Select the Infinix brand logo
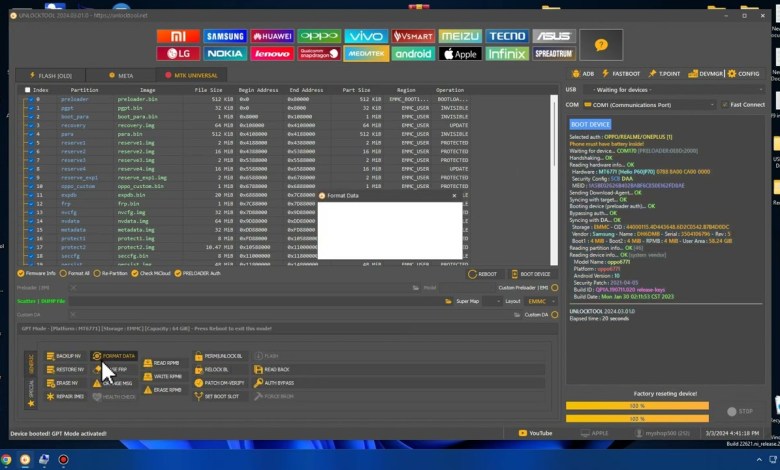Image resolution: width=780 pixels, height=470 pixels. (507, 54)
